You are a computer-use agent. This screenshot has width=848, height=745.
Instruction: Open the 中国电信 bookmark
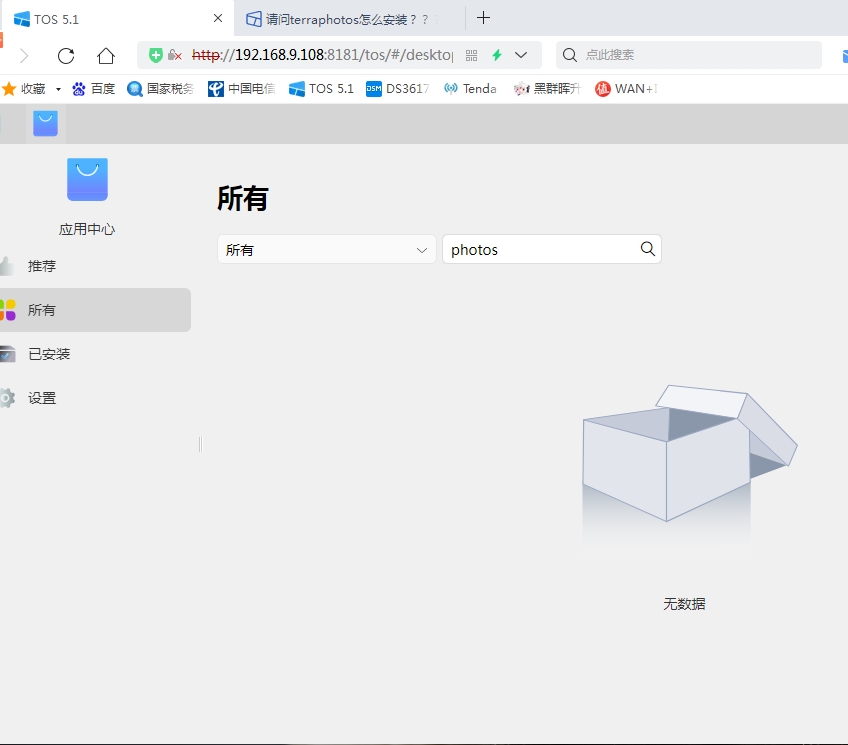242,89
